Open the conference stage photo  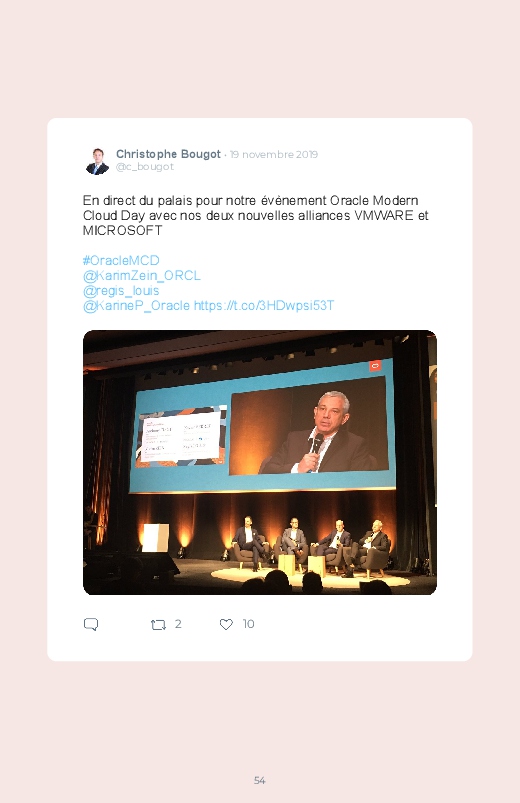tap(260, 462)
